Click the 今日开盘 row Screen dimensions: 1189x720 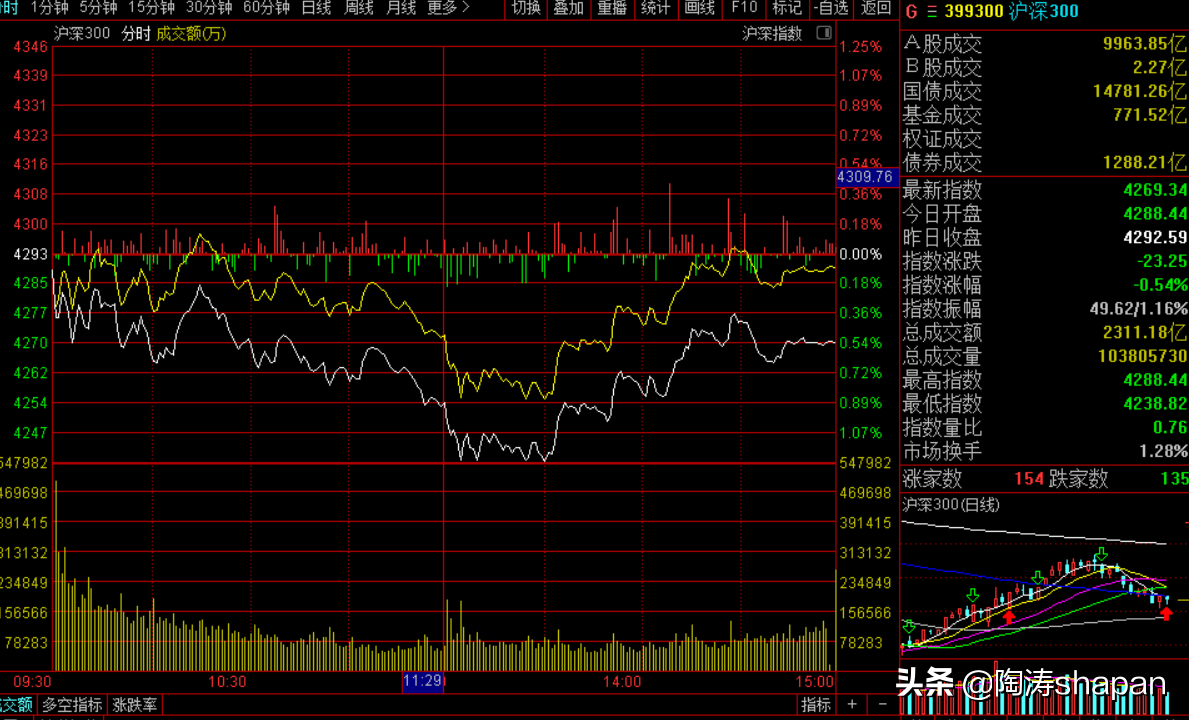[1044, 214]
